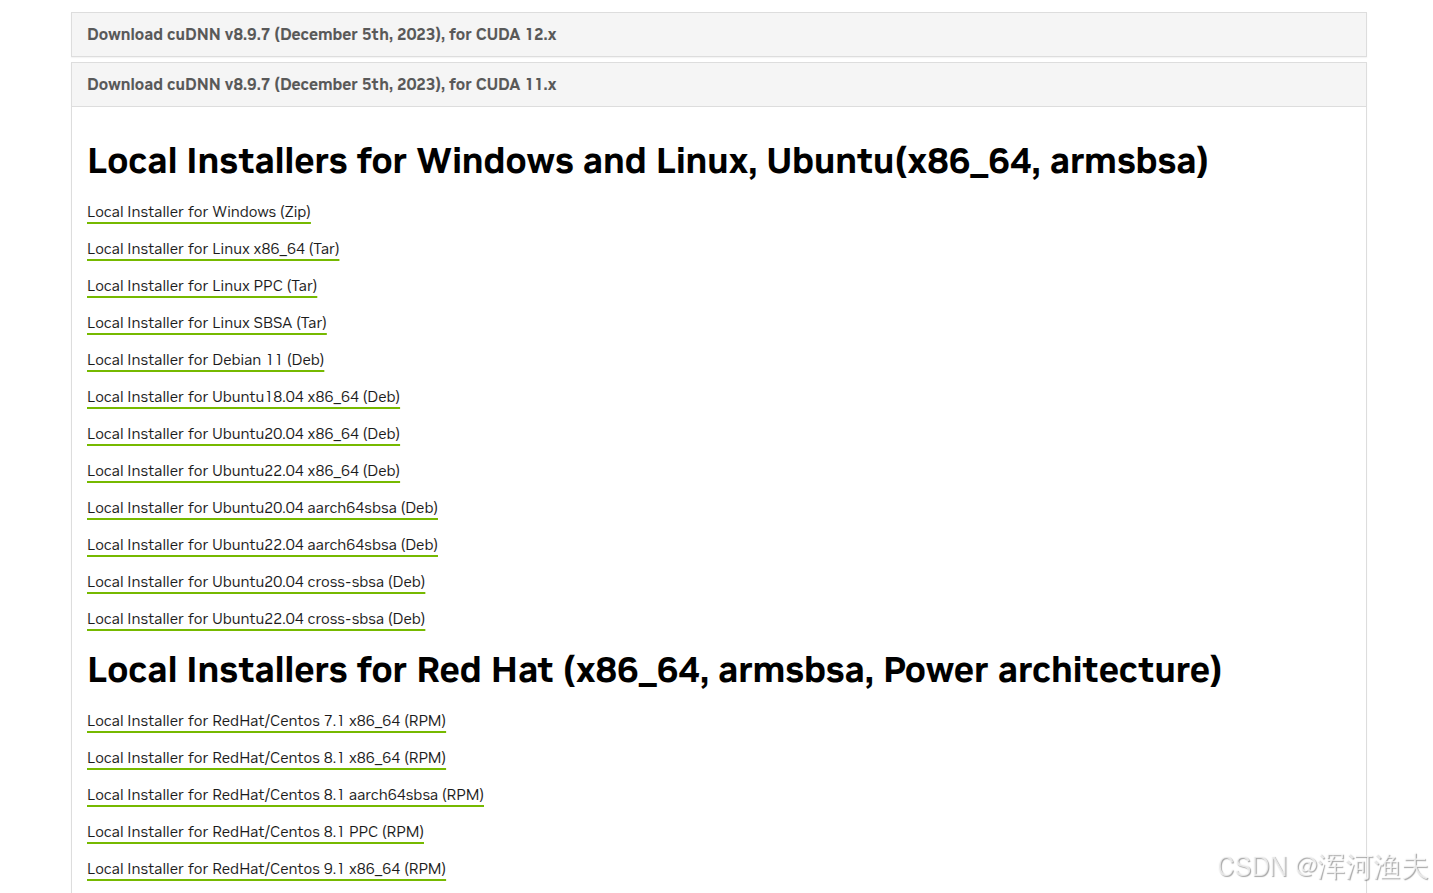Open Local Installer for Windows (Zip)
Viewport: 1433px width, 893px height.
(199, 212)
